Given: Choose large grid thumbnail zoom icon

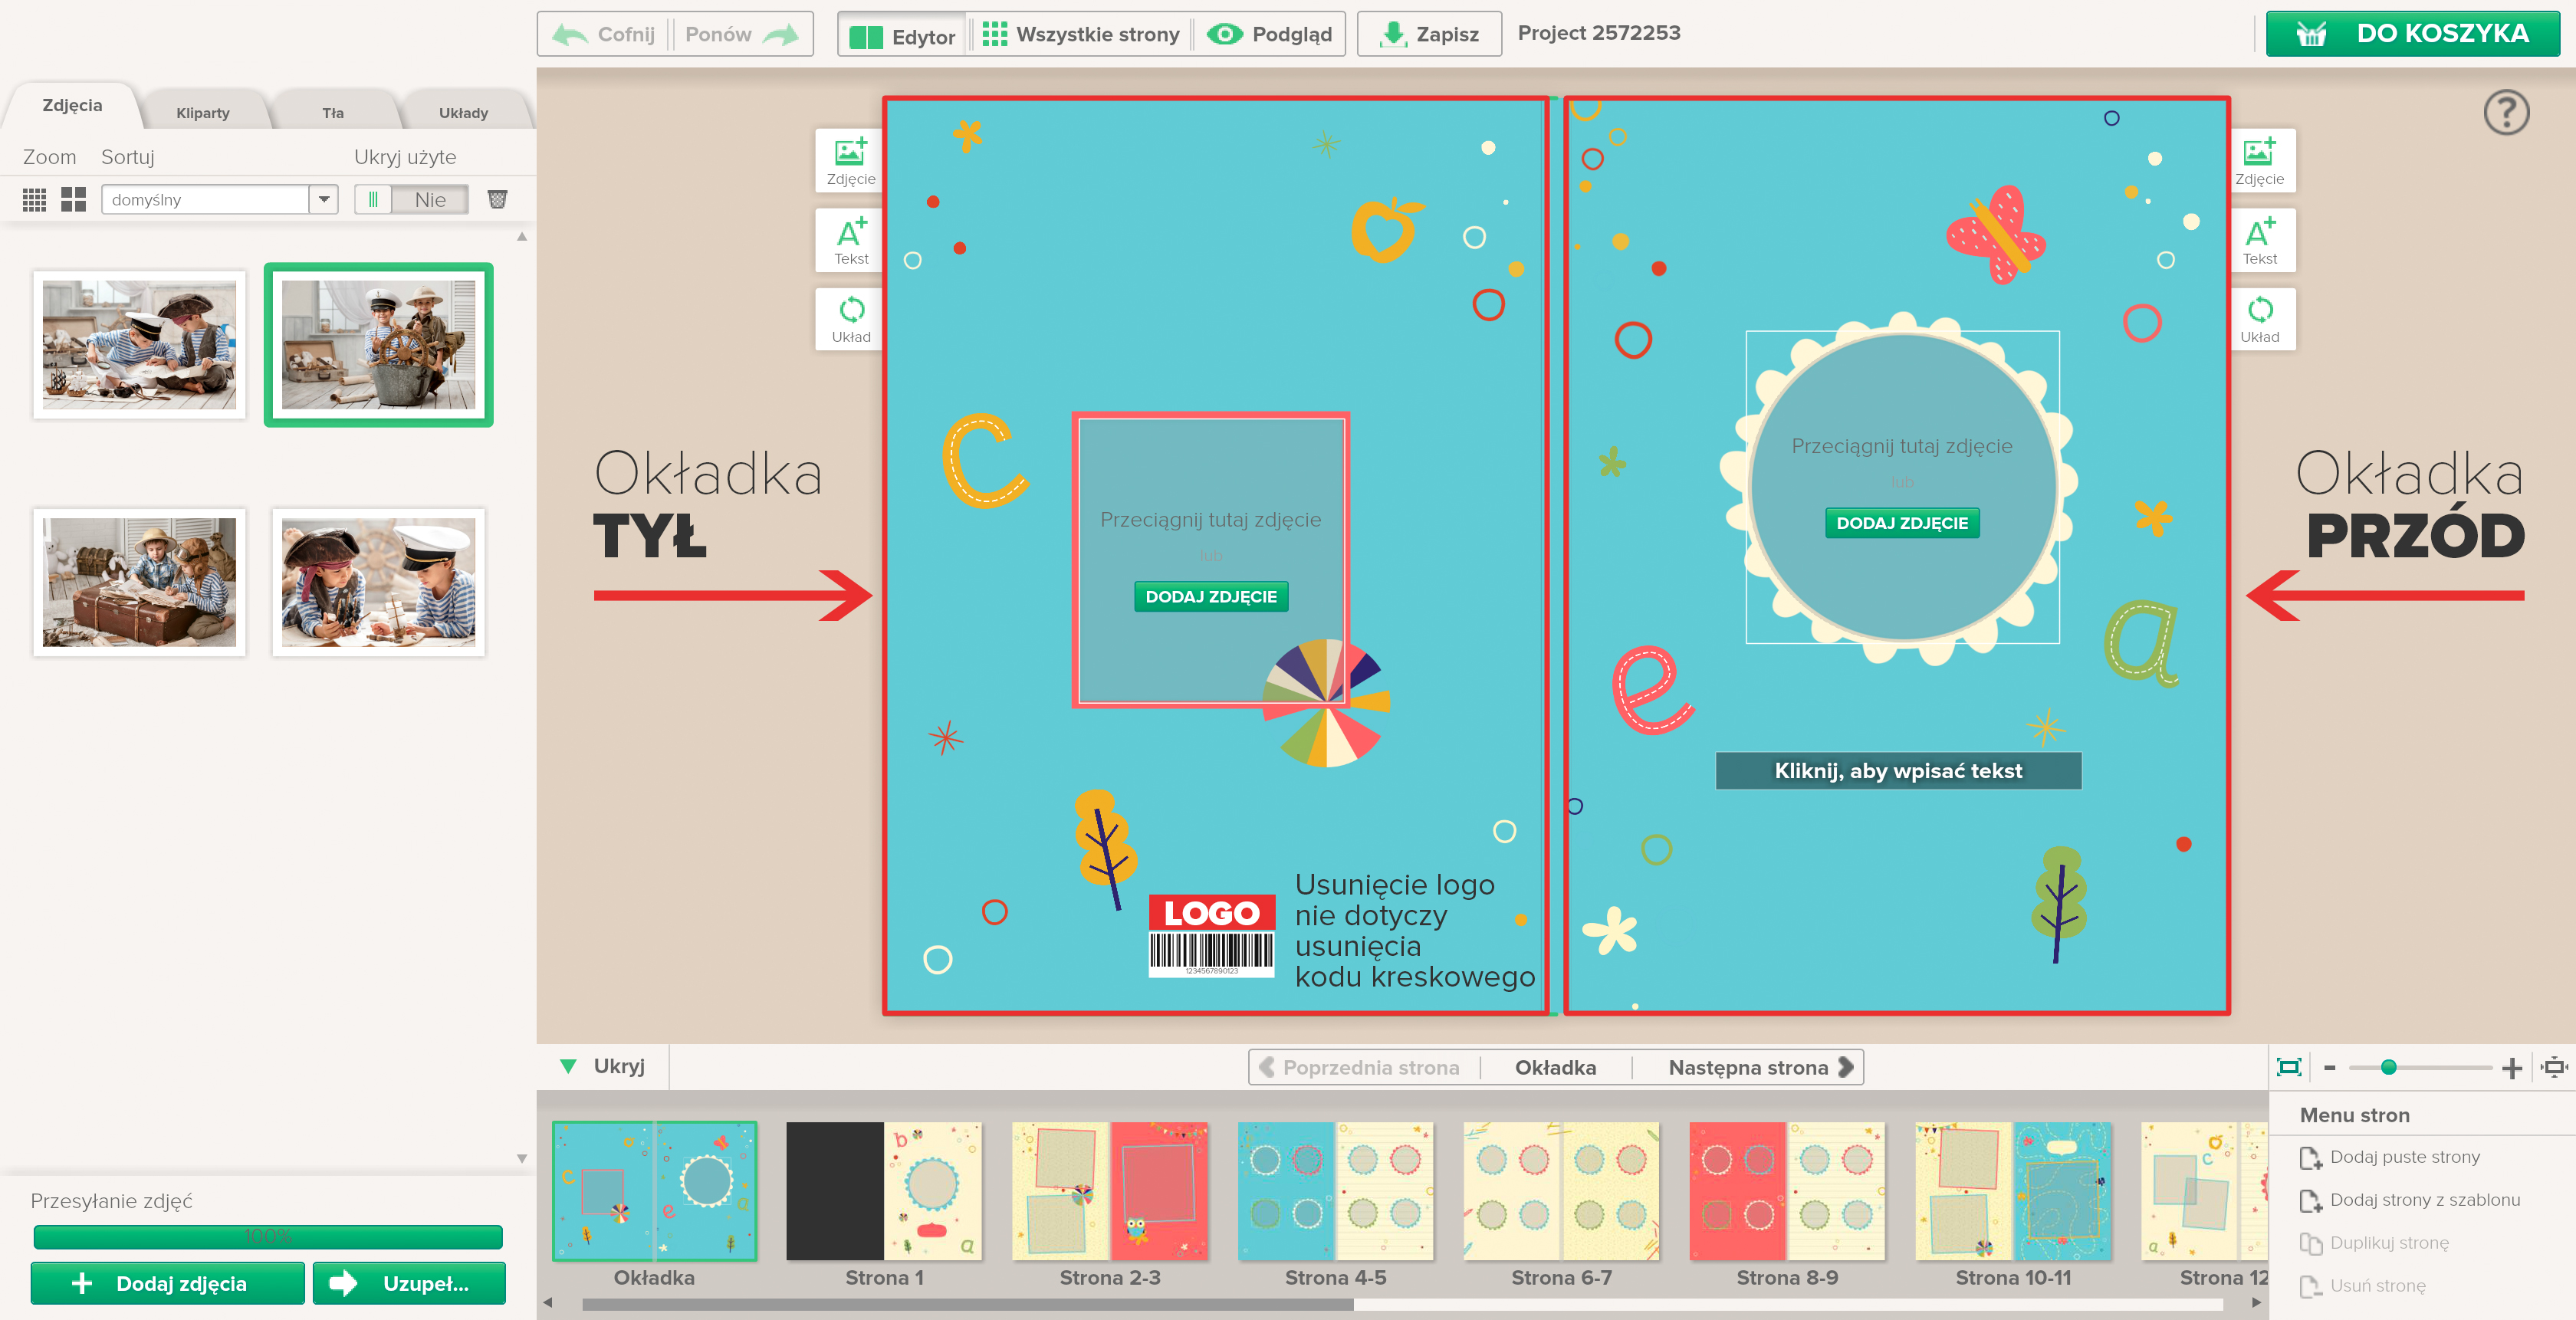Looking at the screenshot, I should (x=73, y=199).
